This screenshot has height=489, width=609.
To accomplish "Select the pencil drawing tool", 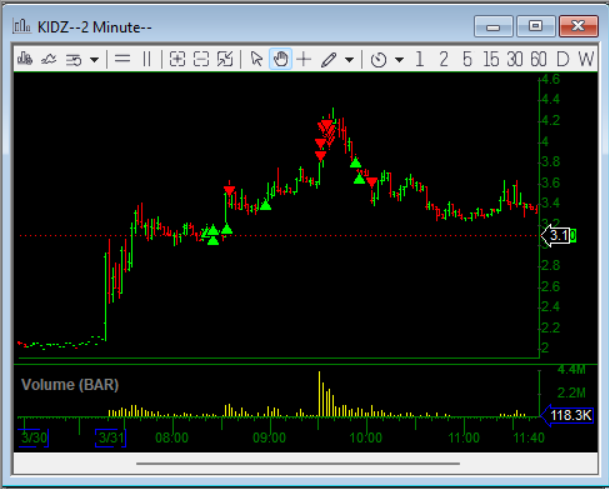I will coord(328,60).
